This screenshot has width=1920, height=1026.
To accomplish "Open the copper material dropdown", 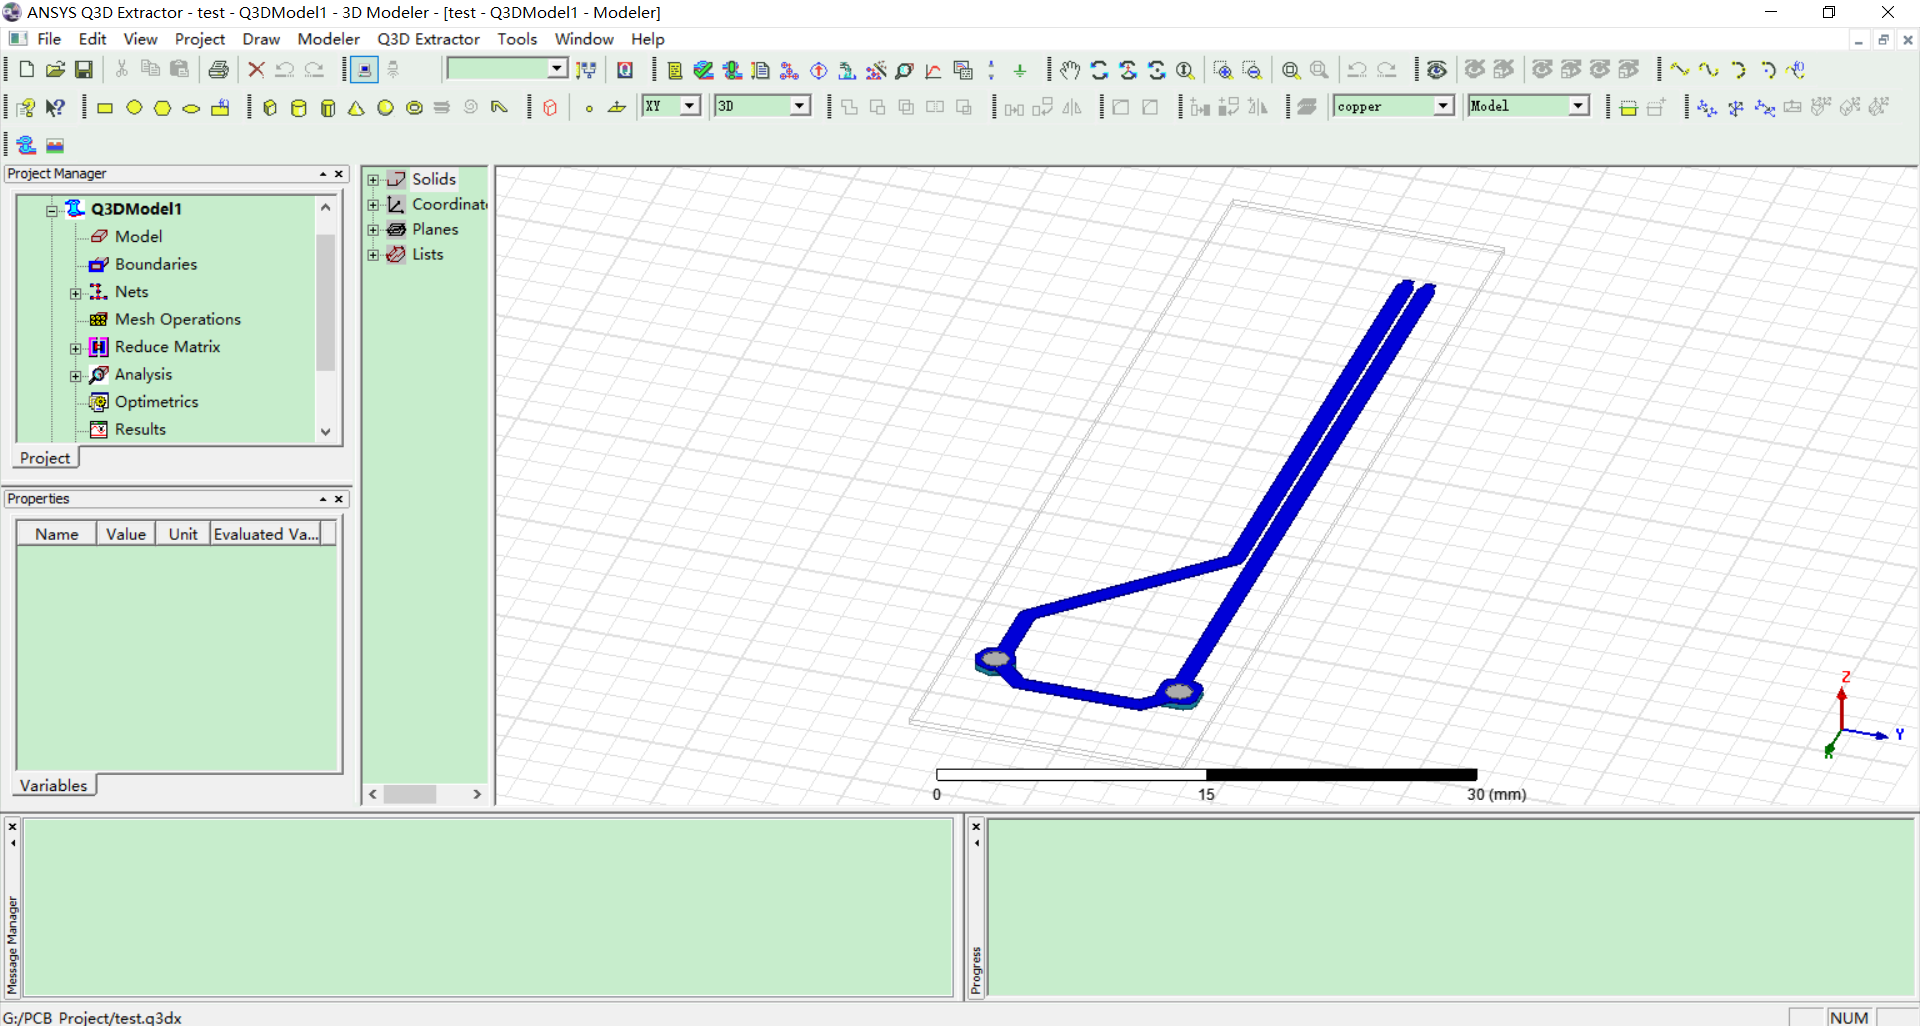I will 1443,105.
